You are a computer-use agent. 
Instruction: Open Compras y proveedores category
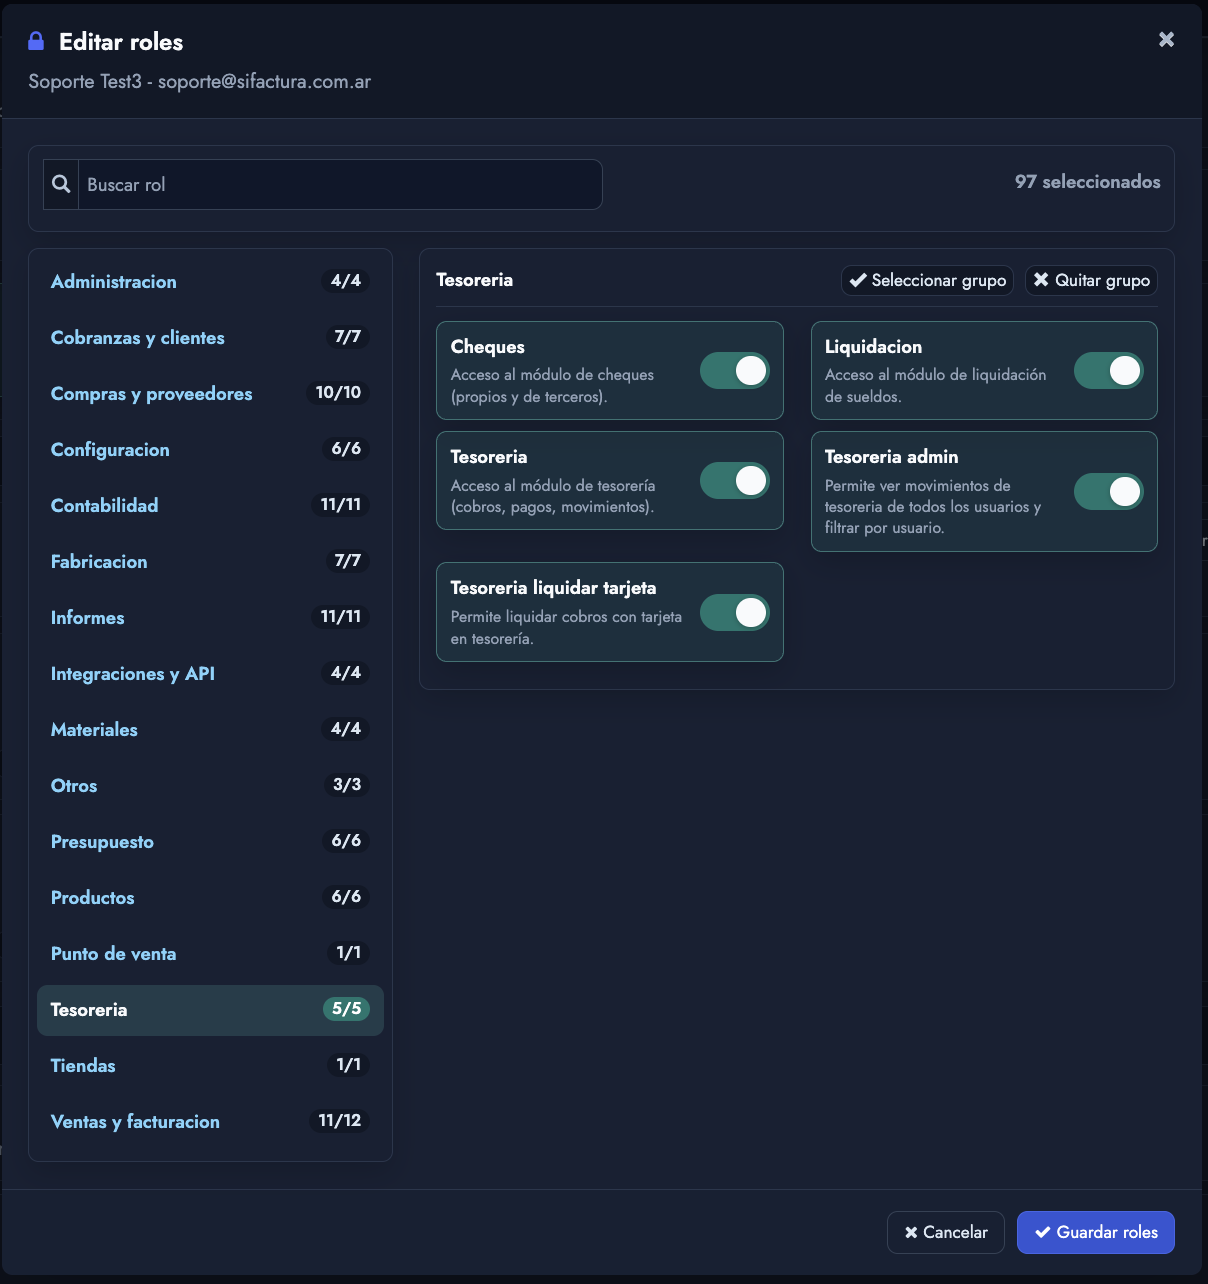click(210, 393)
